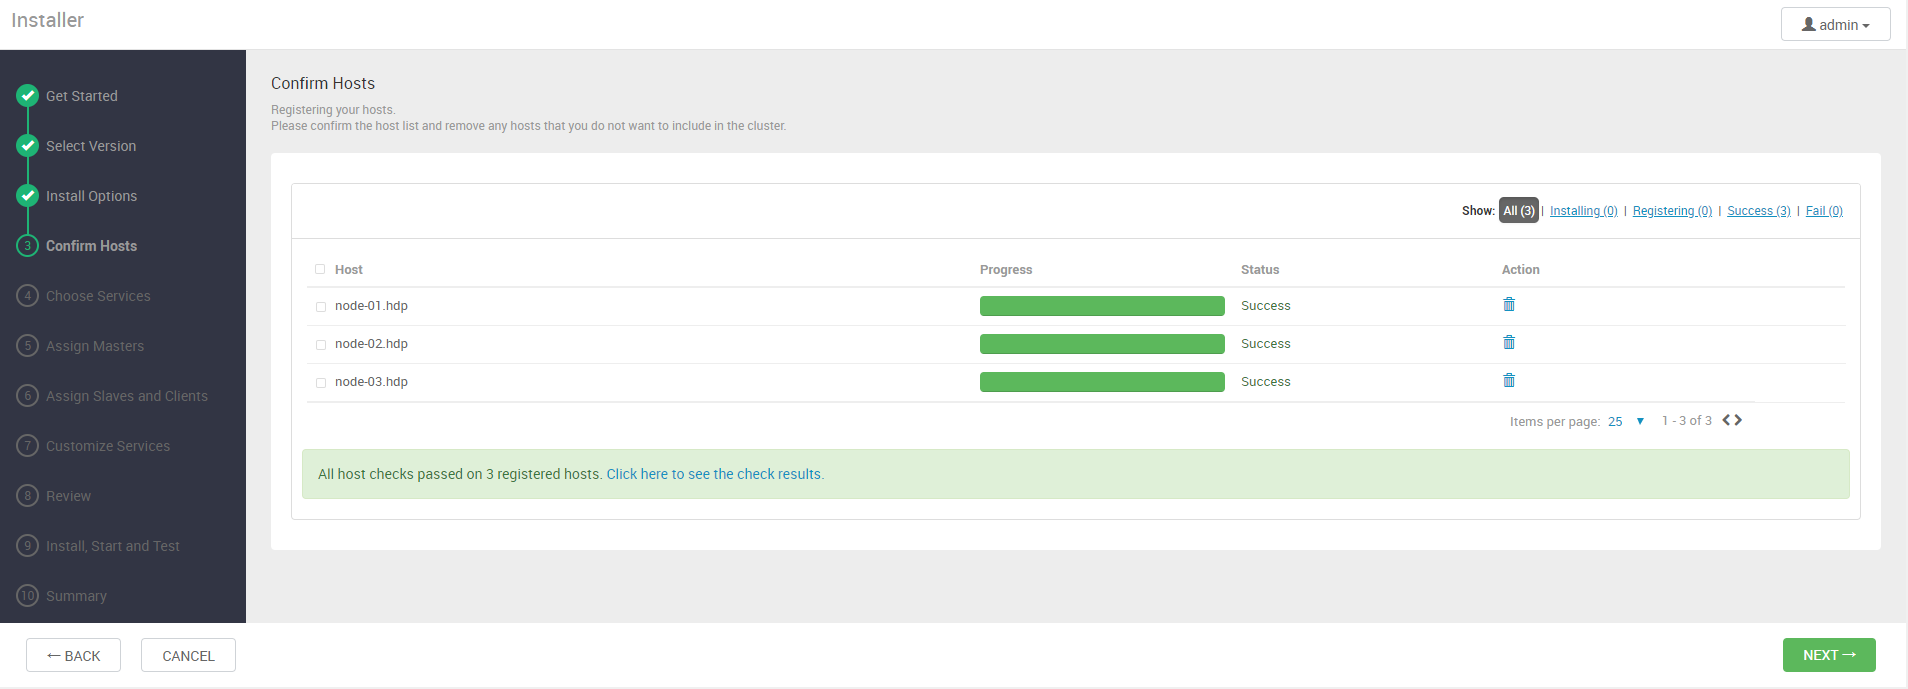
Task: Click the Action column header
Action: point(1520,270)
